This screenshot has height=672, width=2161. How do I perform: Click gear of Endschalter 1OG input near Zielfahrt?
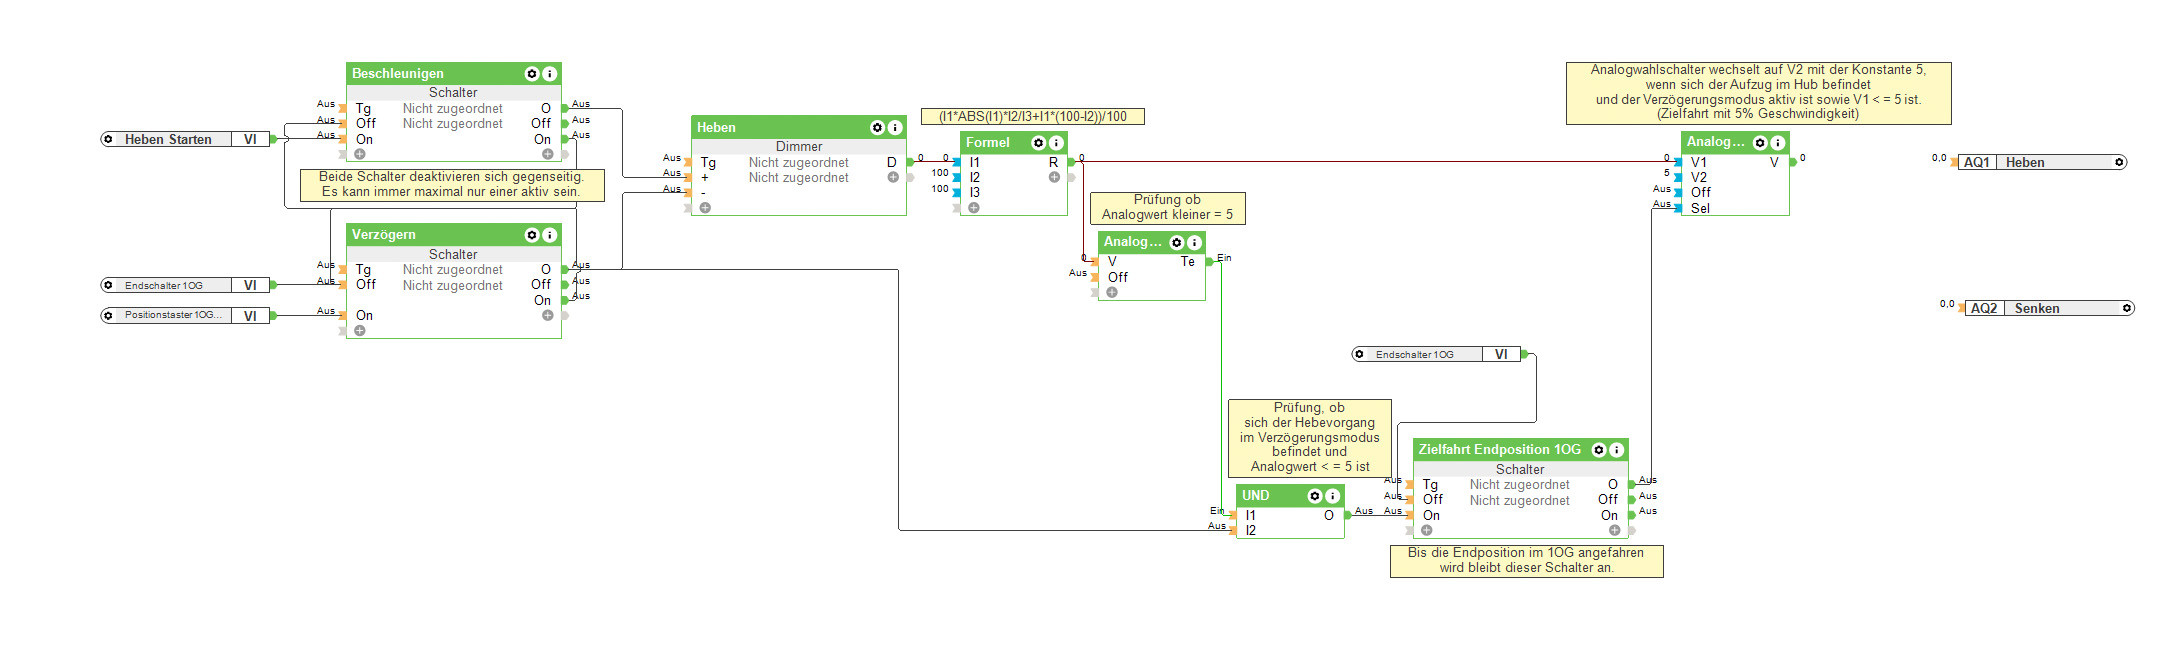point(1359,354)
